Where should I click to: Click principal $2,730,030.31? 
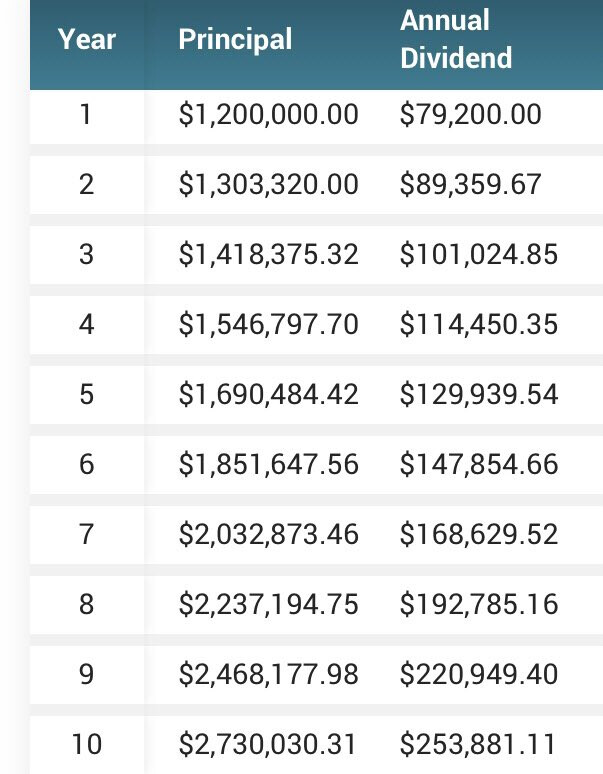(267, 745)
